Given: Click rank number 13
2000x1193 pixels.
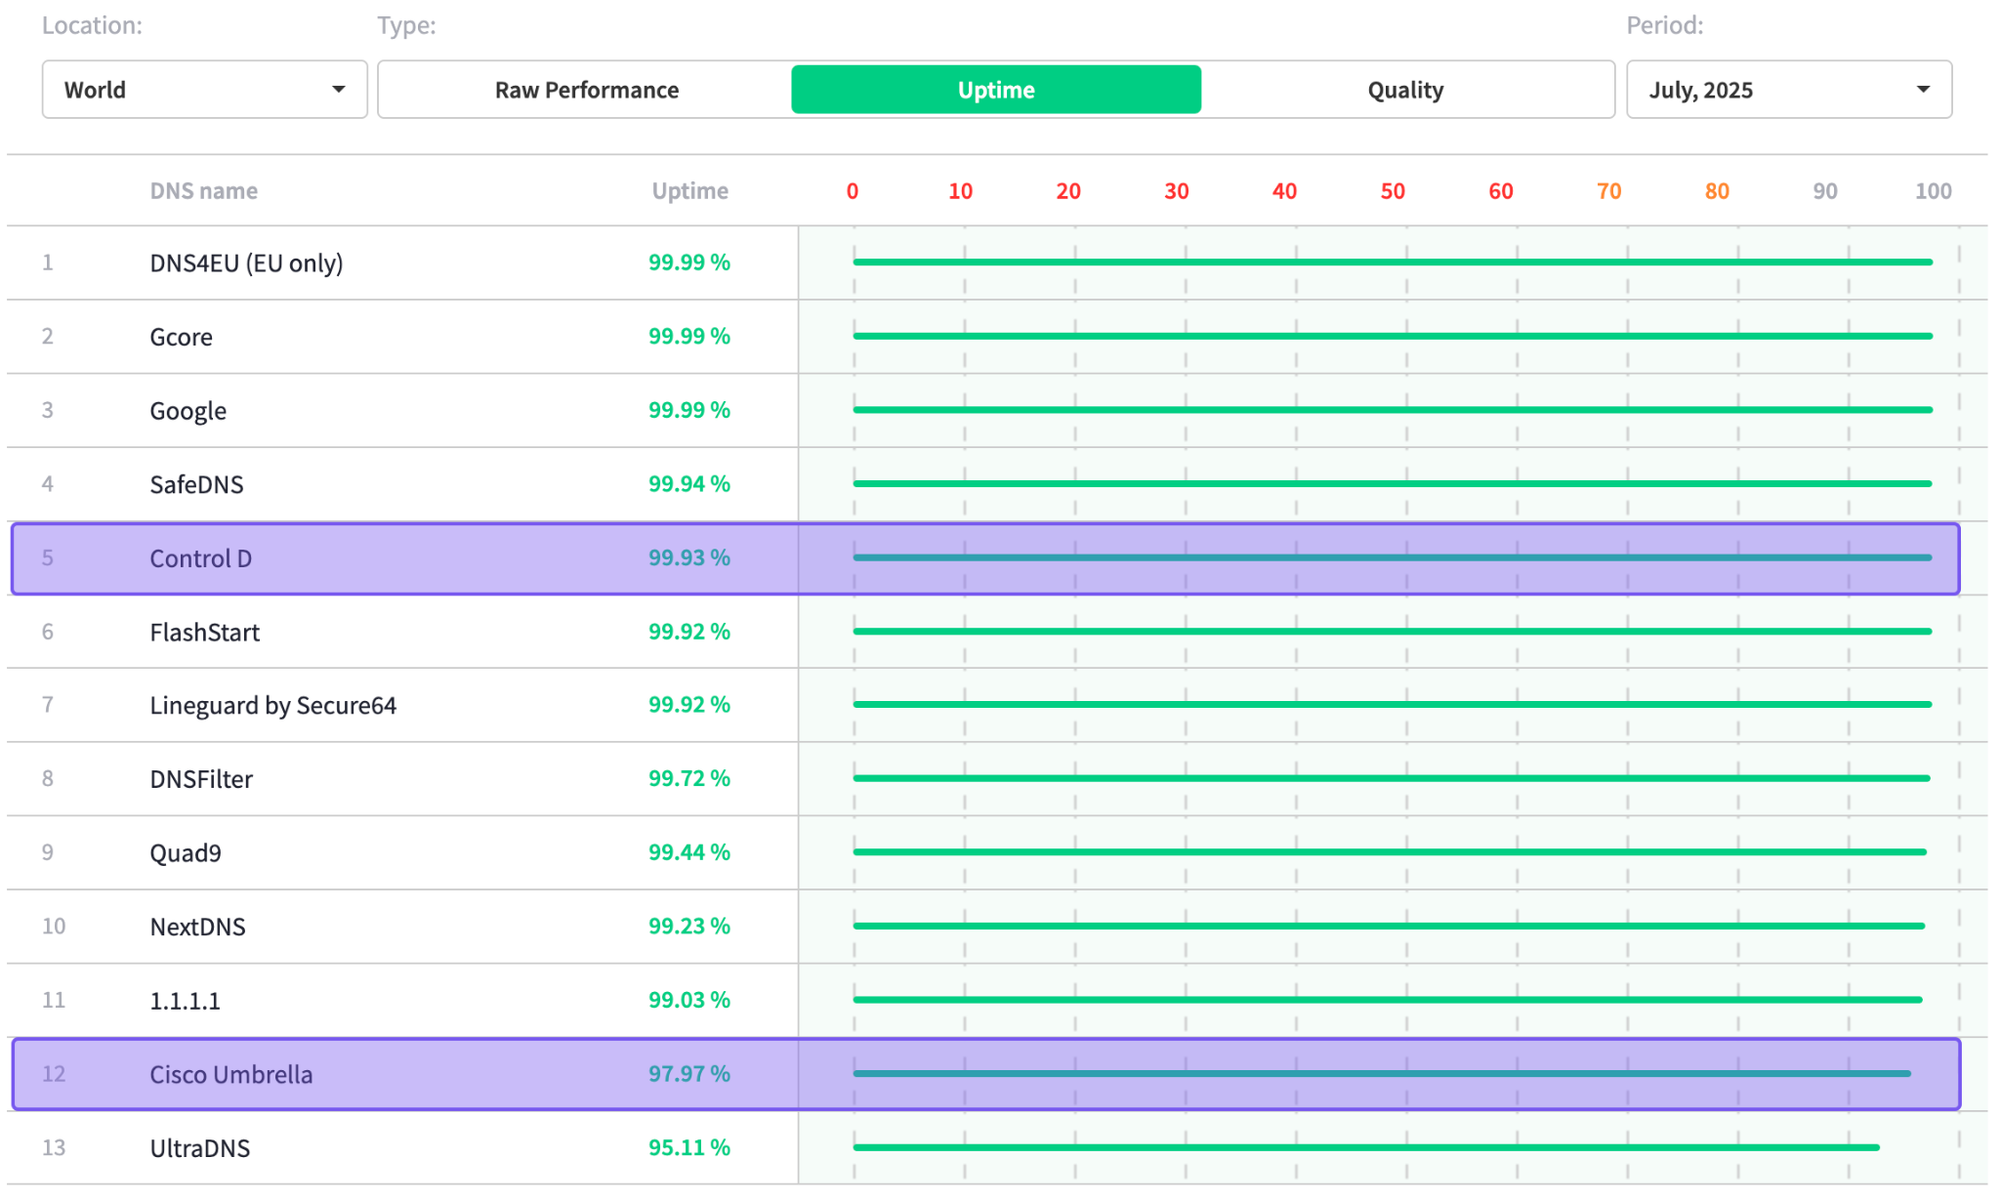Looking at the screenshot, I should coord(54,1148).
